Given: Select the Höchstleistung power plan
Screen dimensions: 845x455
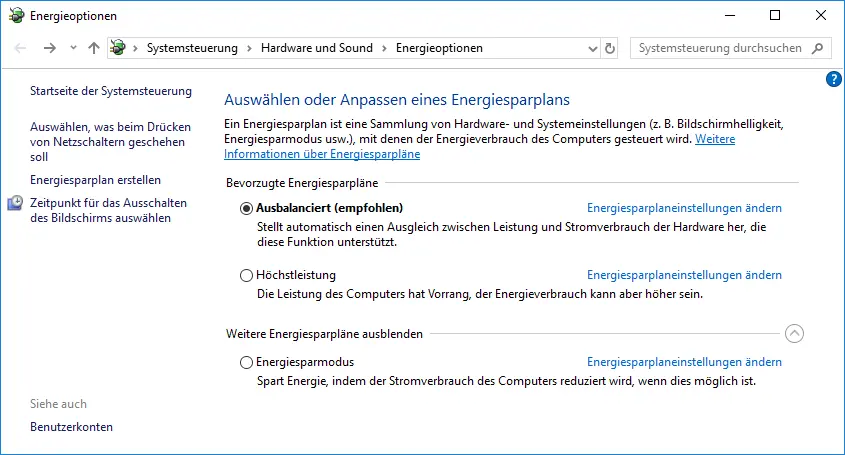Looking at the screenshot, I should 247,275.
